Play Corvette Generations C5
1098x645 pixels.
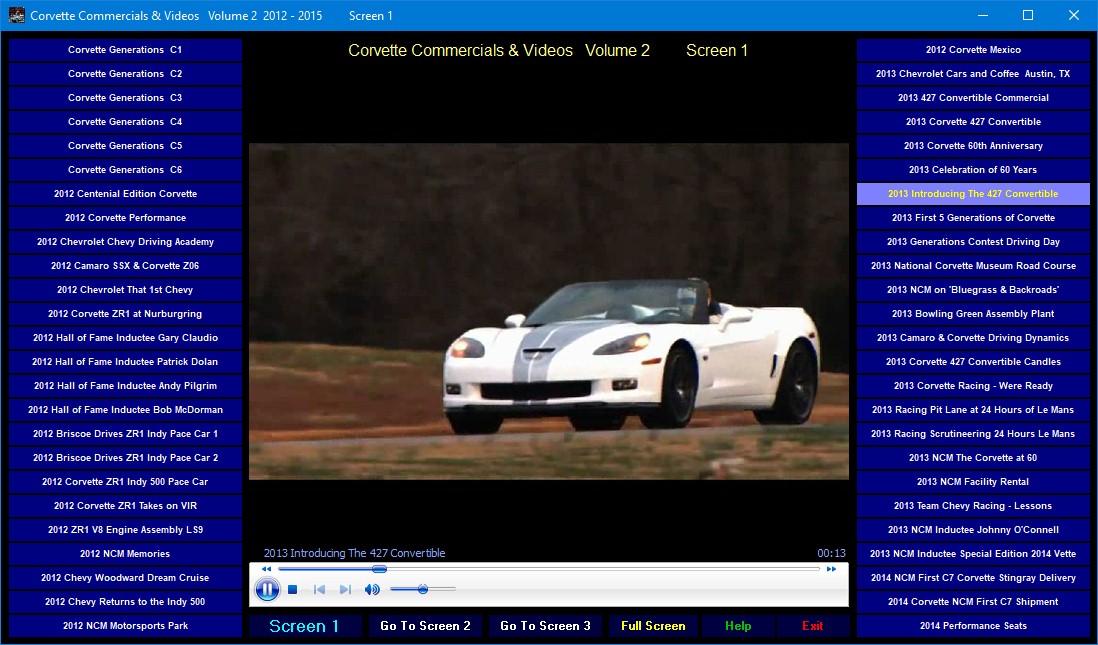(x=125, y=146)
